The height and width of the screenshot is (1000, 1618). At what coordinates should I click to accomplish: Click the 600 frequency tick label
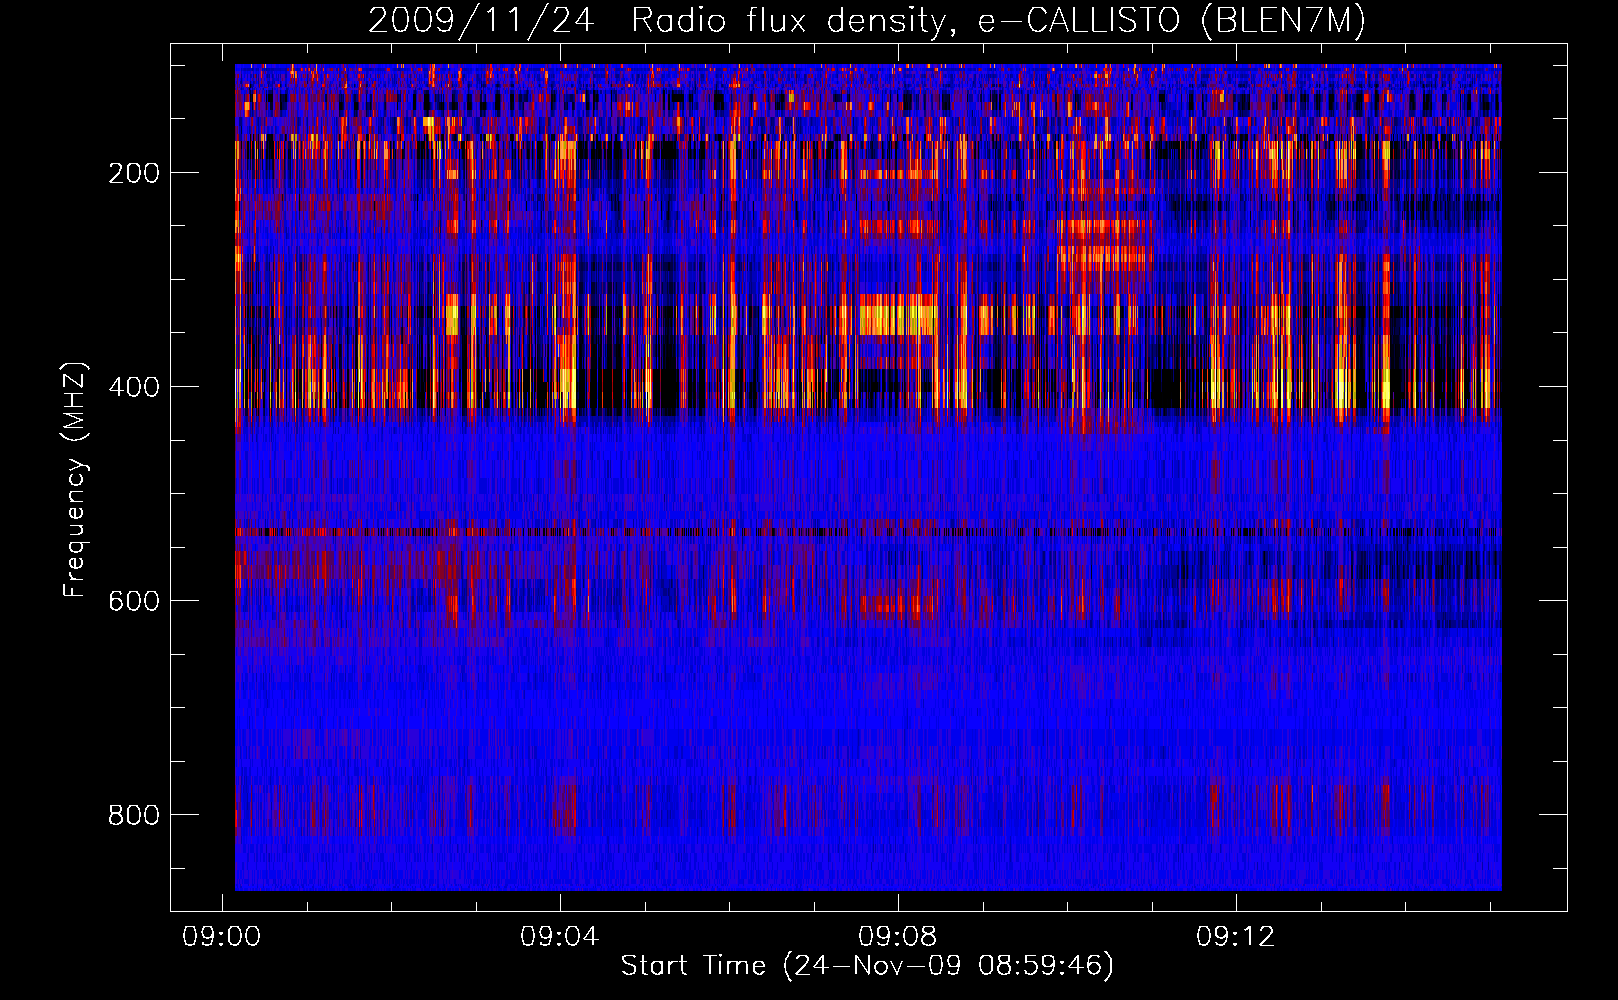134,601
